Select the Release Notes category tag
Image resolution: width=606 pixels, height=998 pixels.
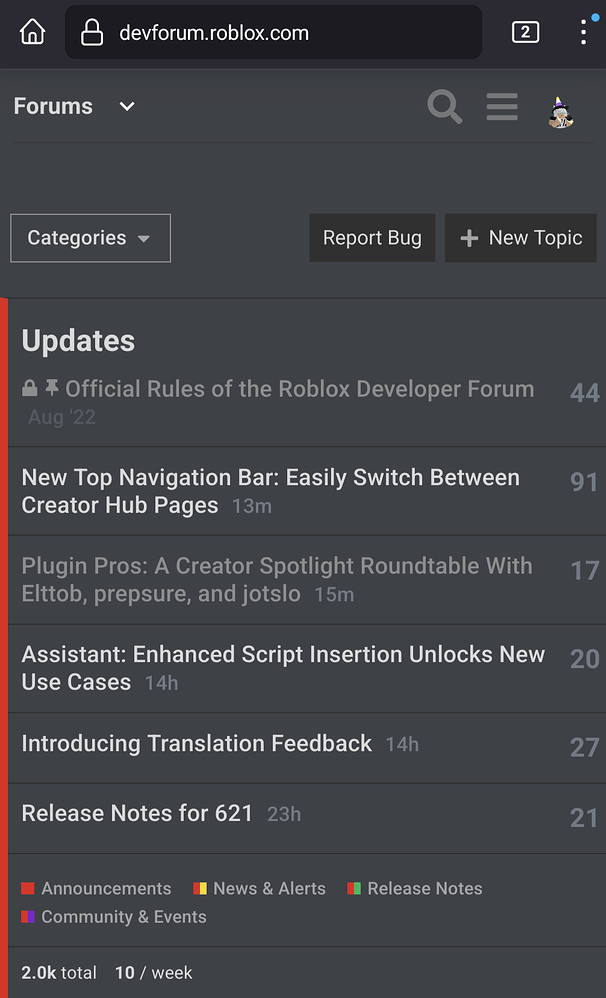tap(423, 888)
